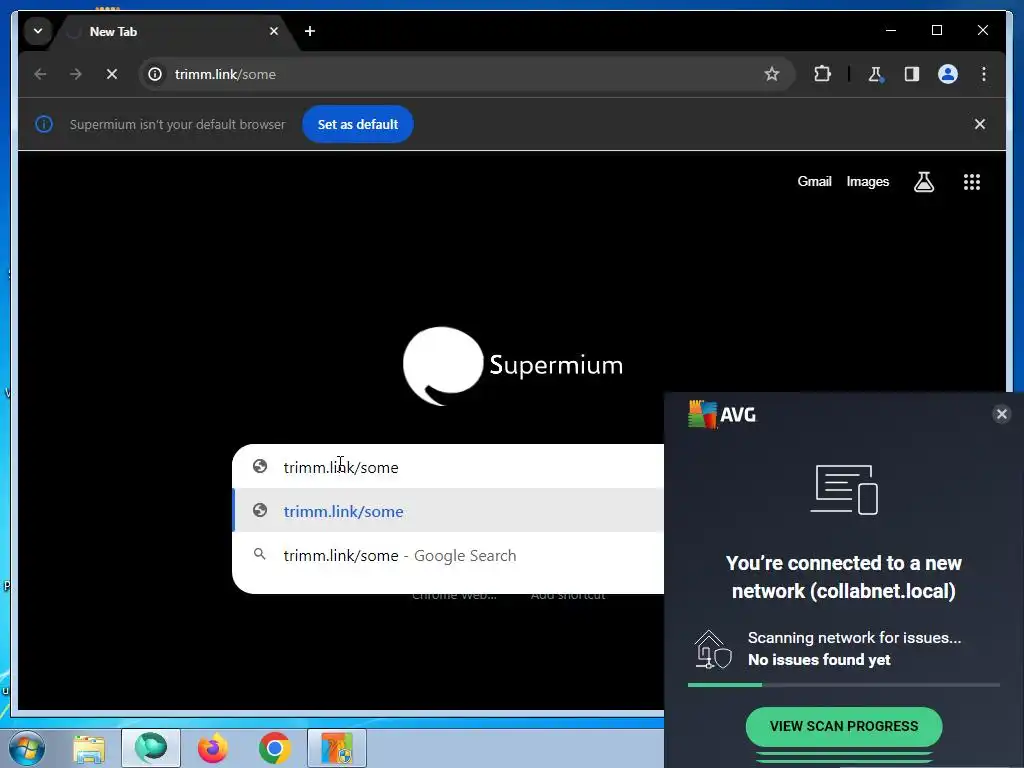Click the house shield scan icon
The image size is (1024, 768).
pos(712,649)
